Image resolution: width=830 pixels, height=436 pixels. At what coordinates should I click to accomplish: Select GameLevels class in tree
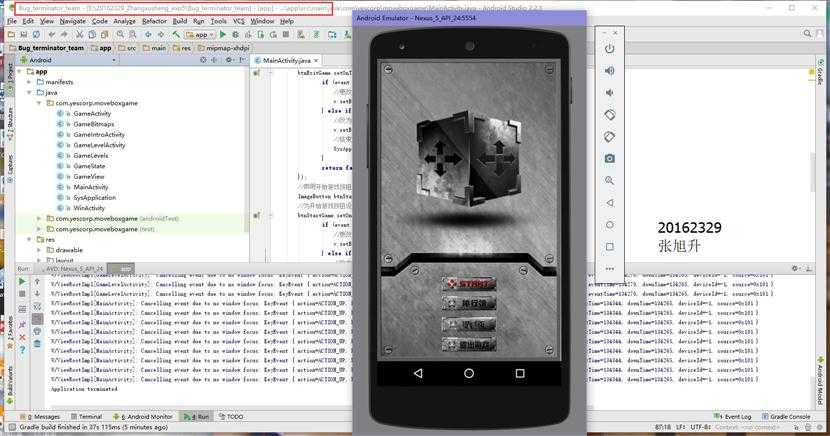[x=91, y=156]
